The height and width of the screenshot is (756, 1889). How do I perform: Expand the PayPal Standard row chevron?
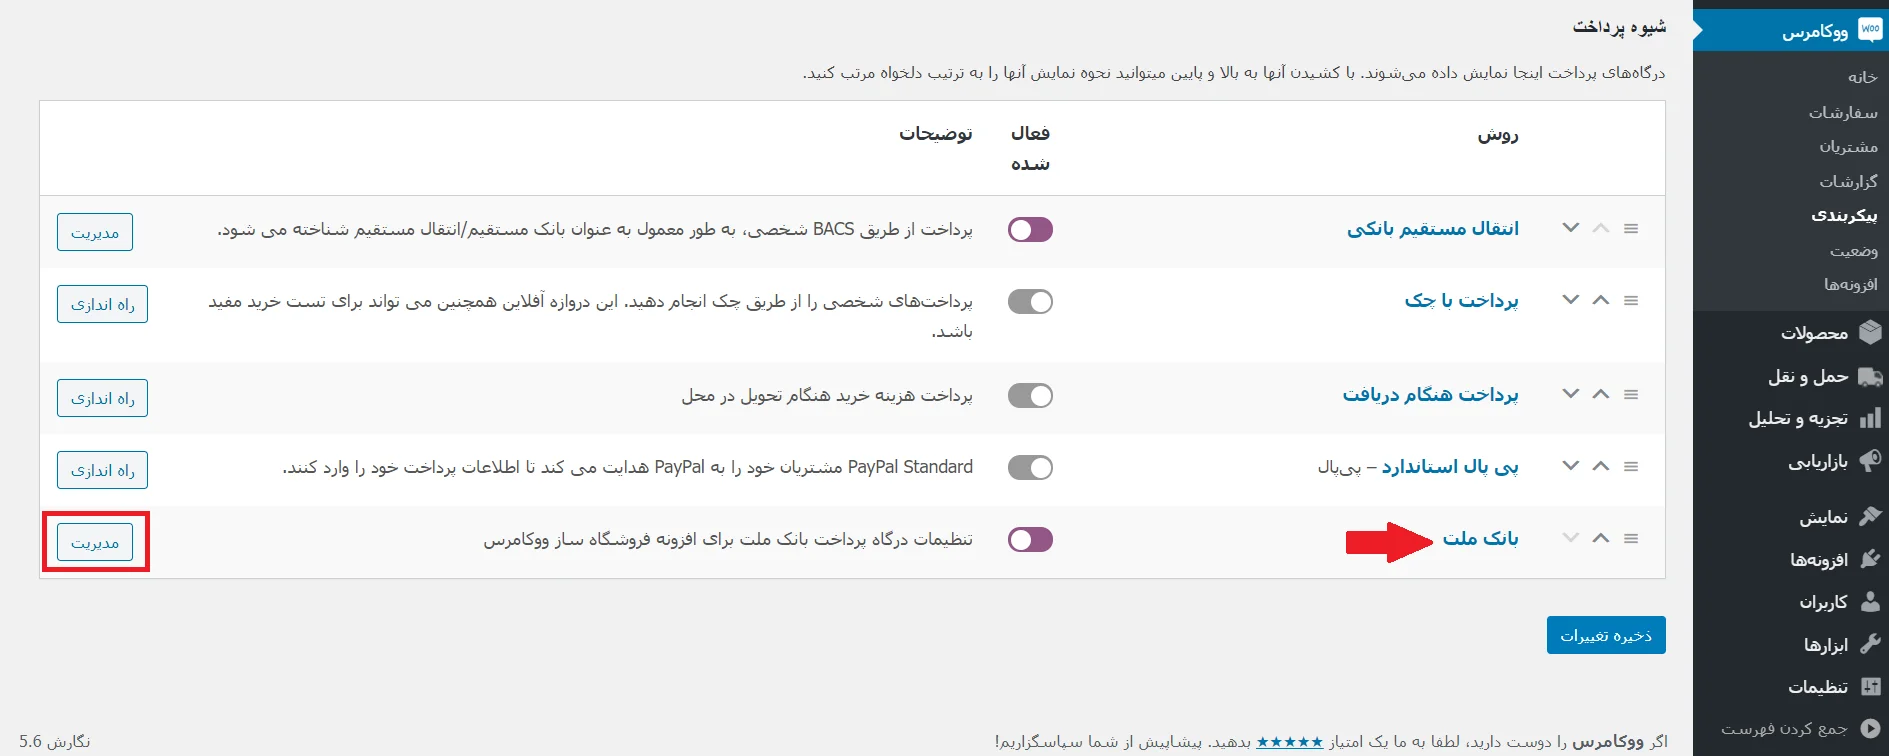click(x=1569, y=465)
